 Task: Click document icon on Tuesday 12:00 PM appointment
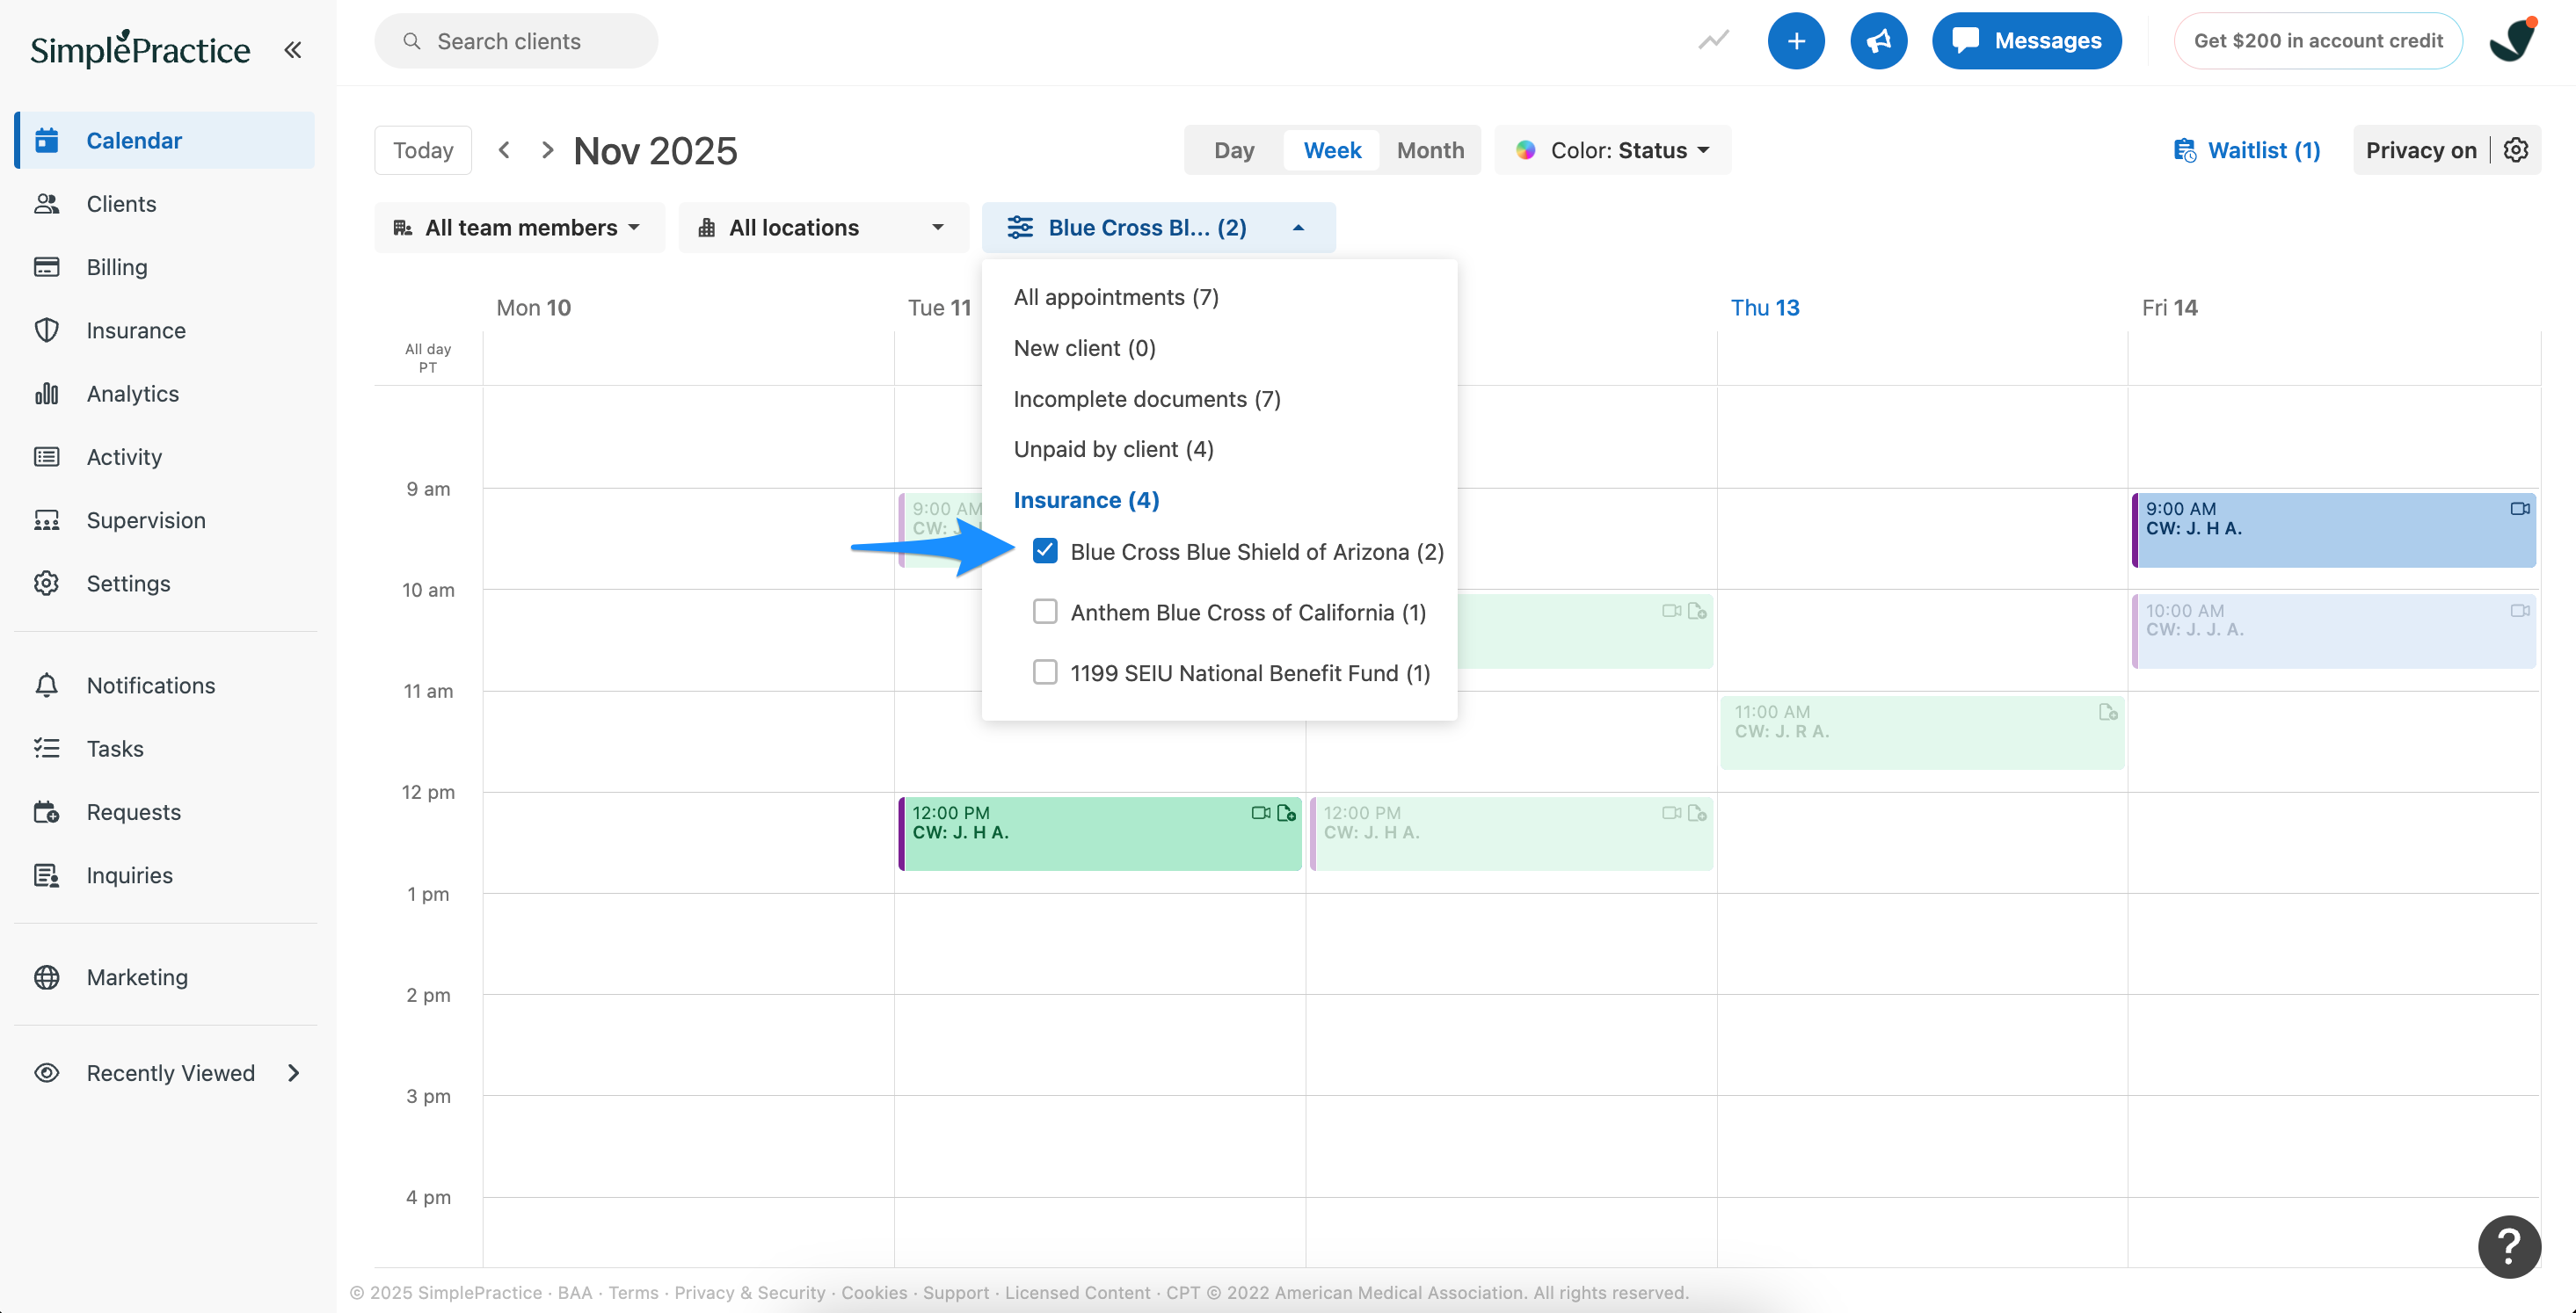[1287, 813]
